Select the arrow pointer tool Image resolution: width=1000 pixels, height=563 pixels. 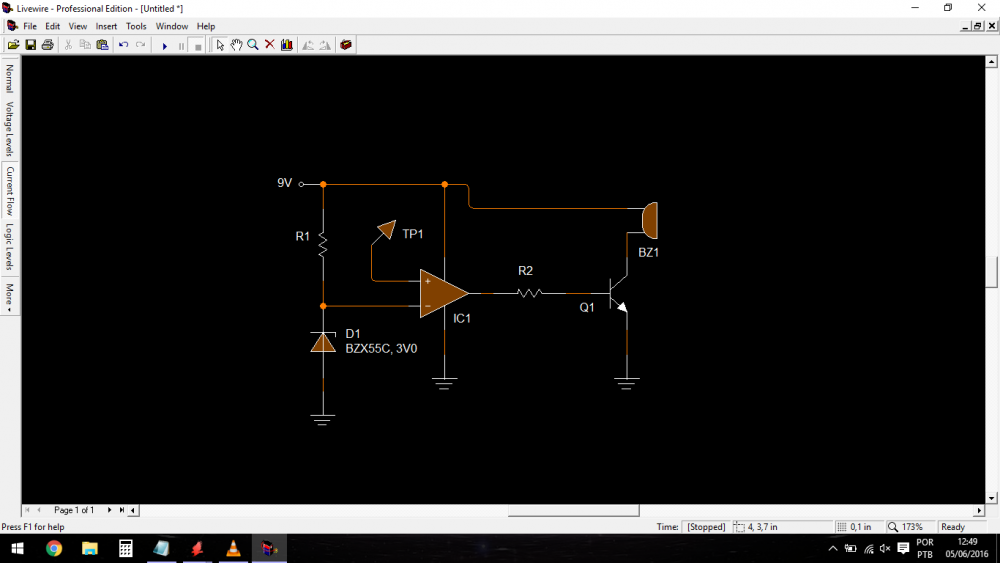[219, 45]
